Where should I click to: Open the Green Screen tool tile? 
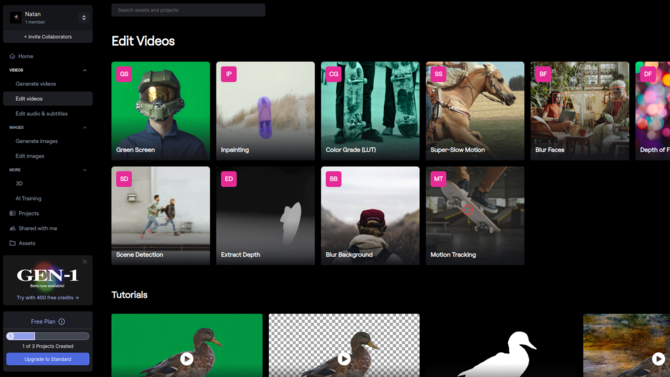coord(161,111)
